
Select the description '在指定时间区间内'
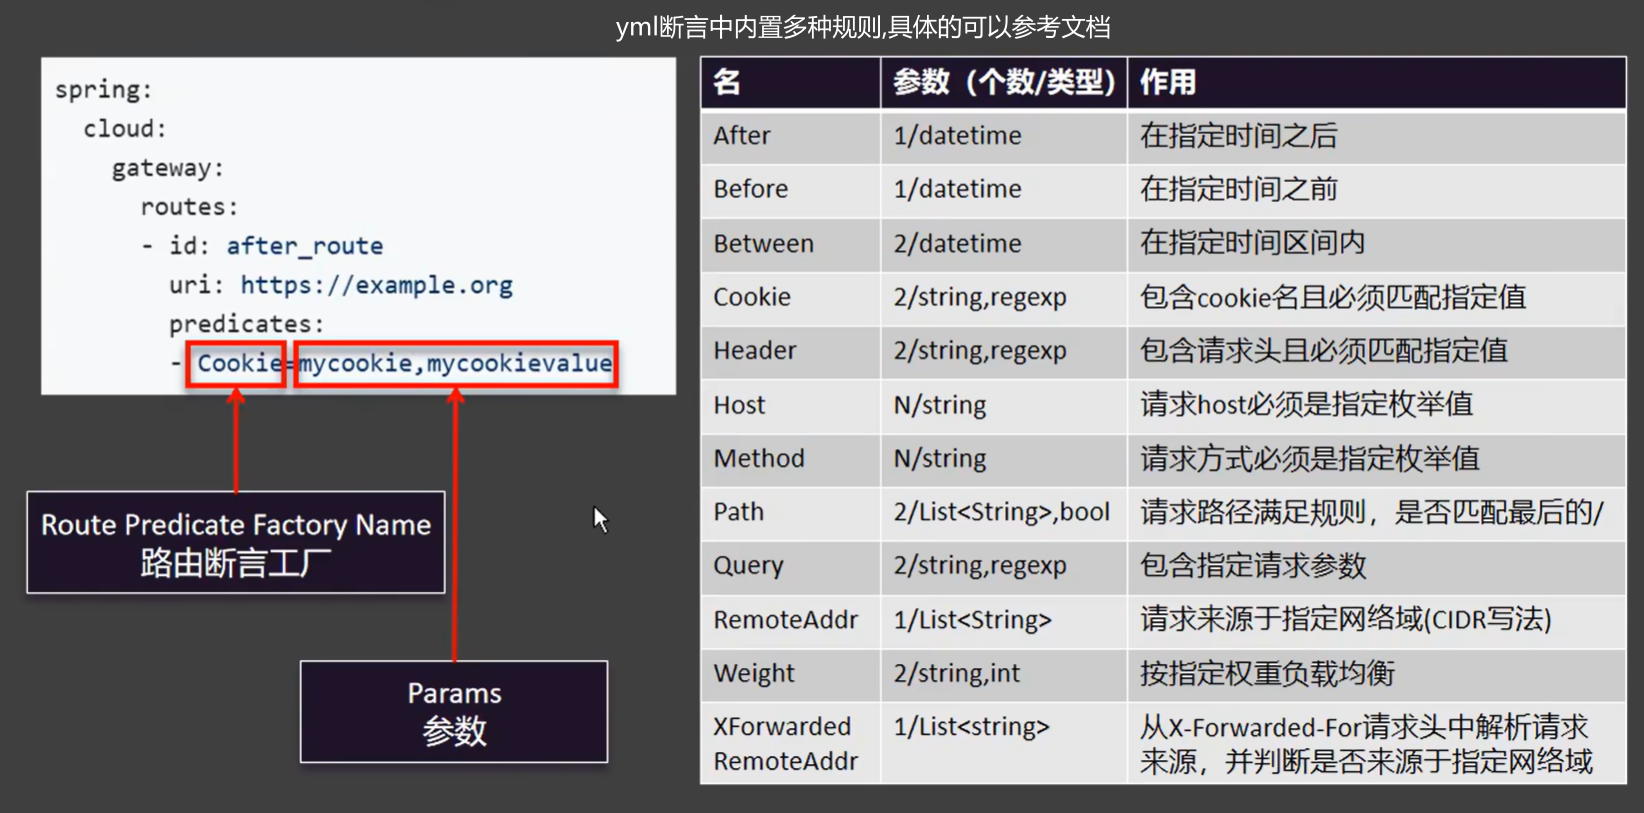[1252, 243]
